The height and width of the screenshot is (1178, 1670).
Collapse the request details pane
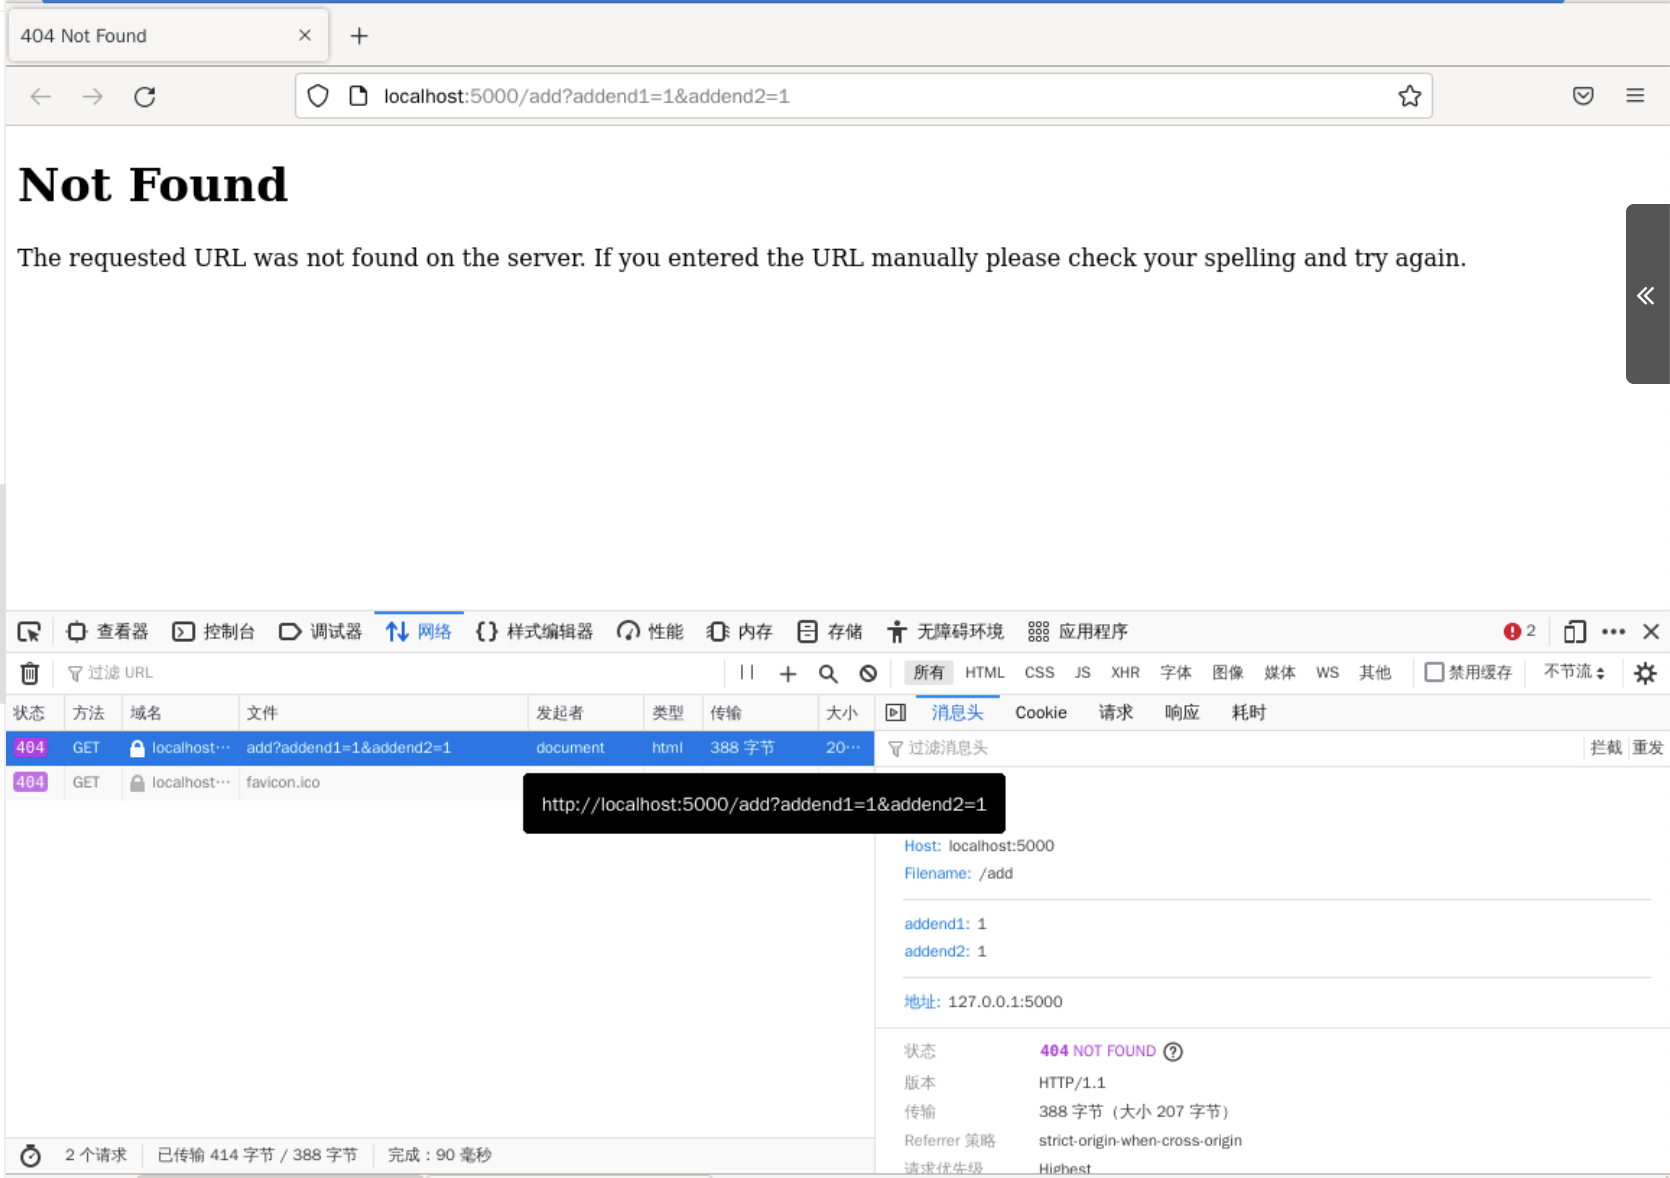(896, 713)
